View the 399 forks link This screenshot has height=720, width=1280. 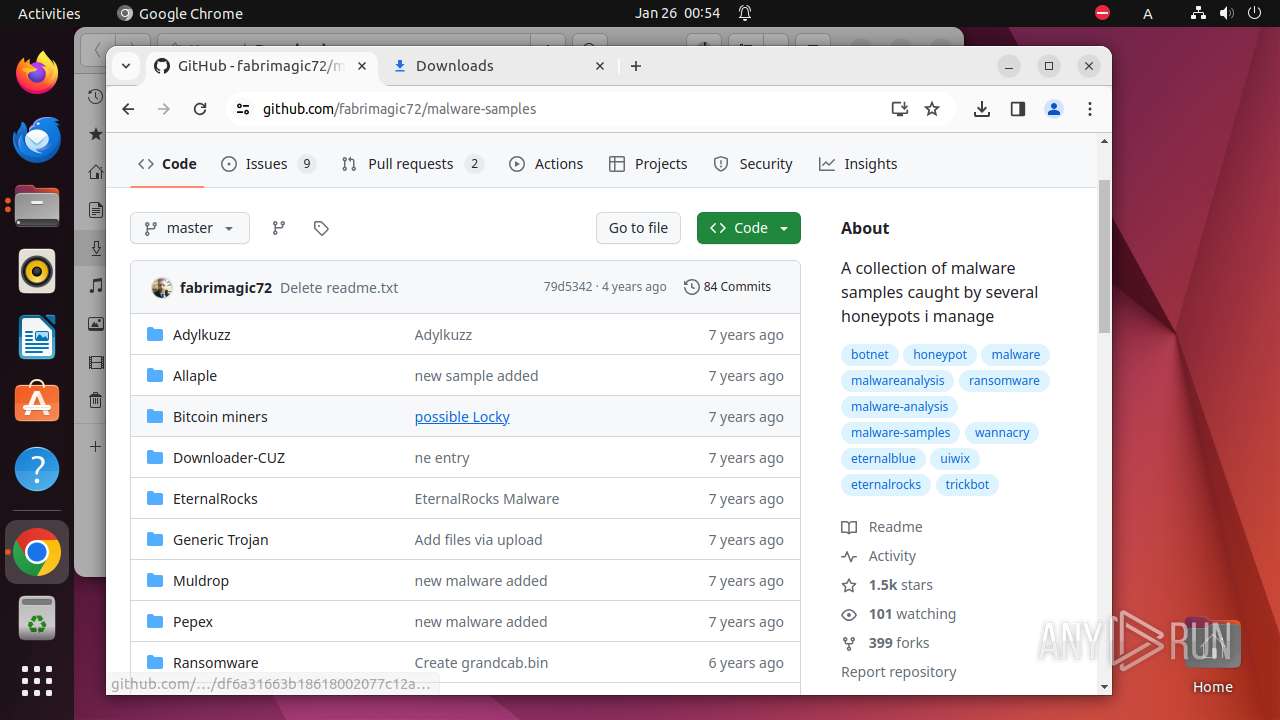tap(885, 643)
